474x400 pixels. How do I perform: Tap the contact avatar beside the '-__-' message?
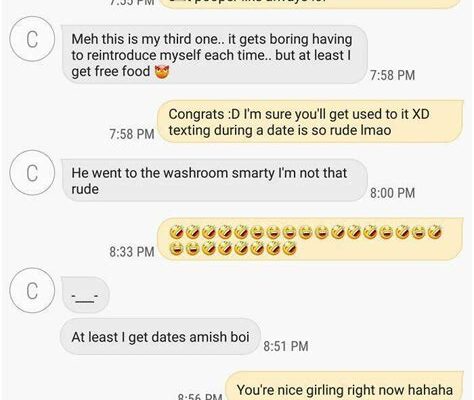click(32, 291)
